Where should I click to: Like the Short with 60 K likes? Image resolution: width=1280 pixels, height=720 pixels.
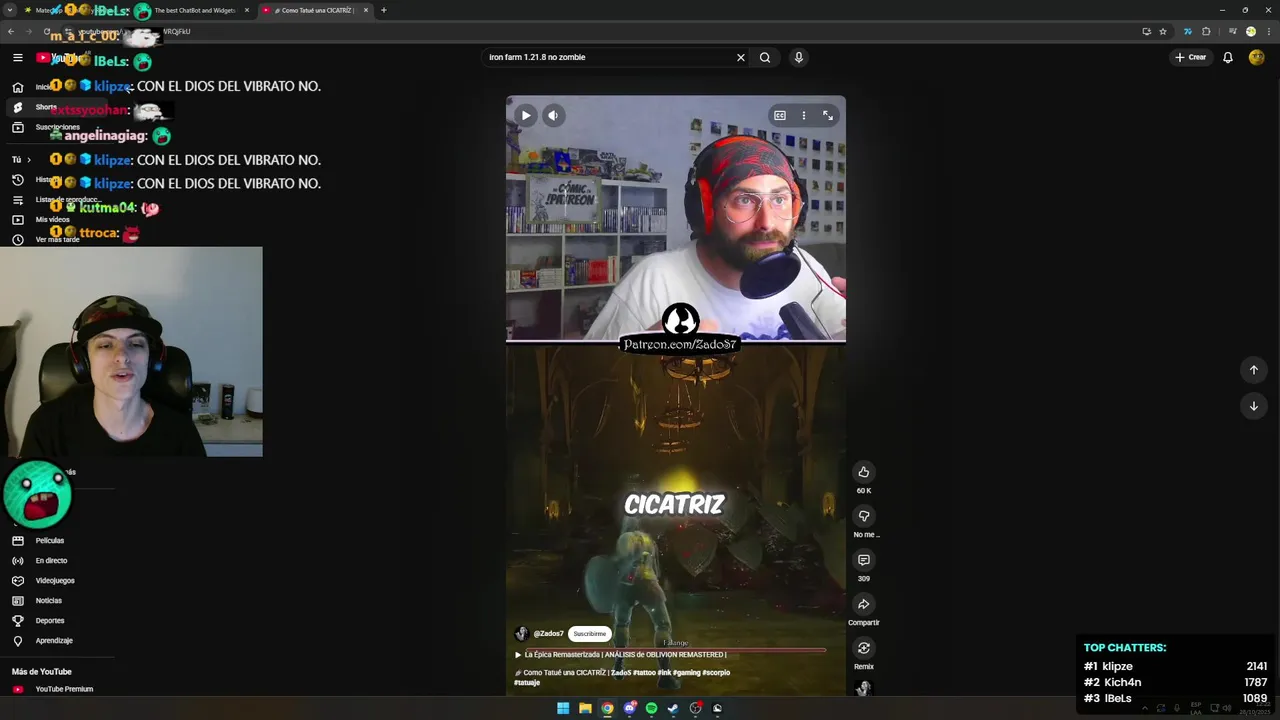pos(863,472)
